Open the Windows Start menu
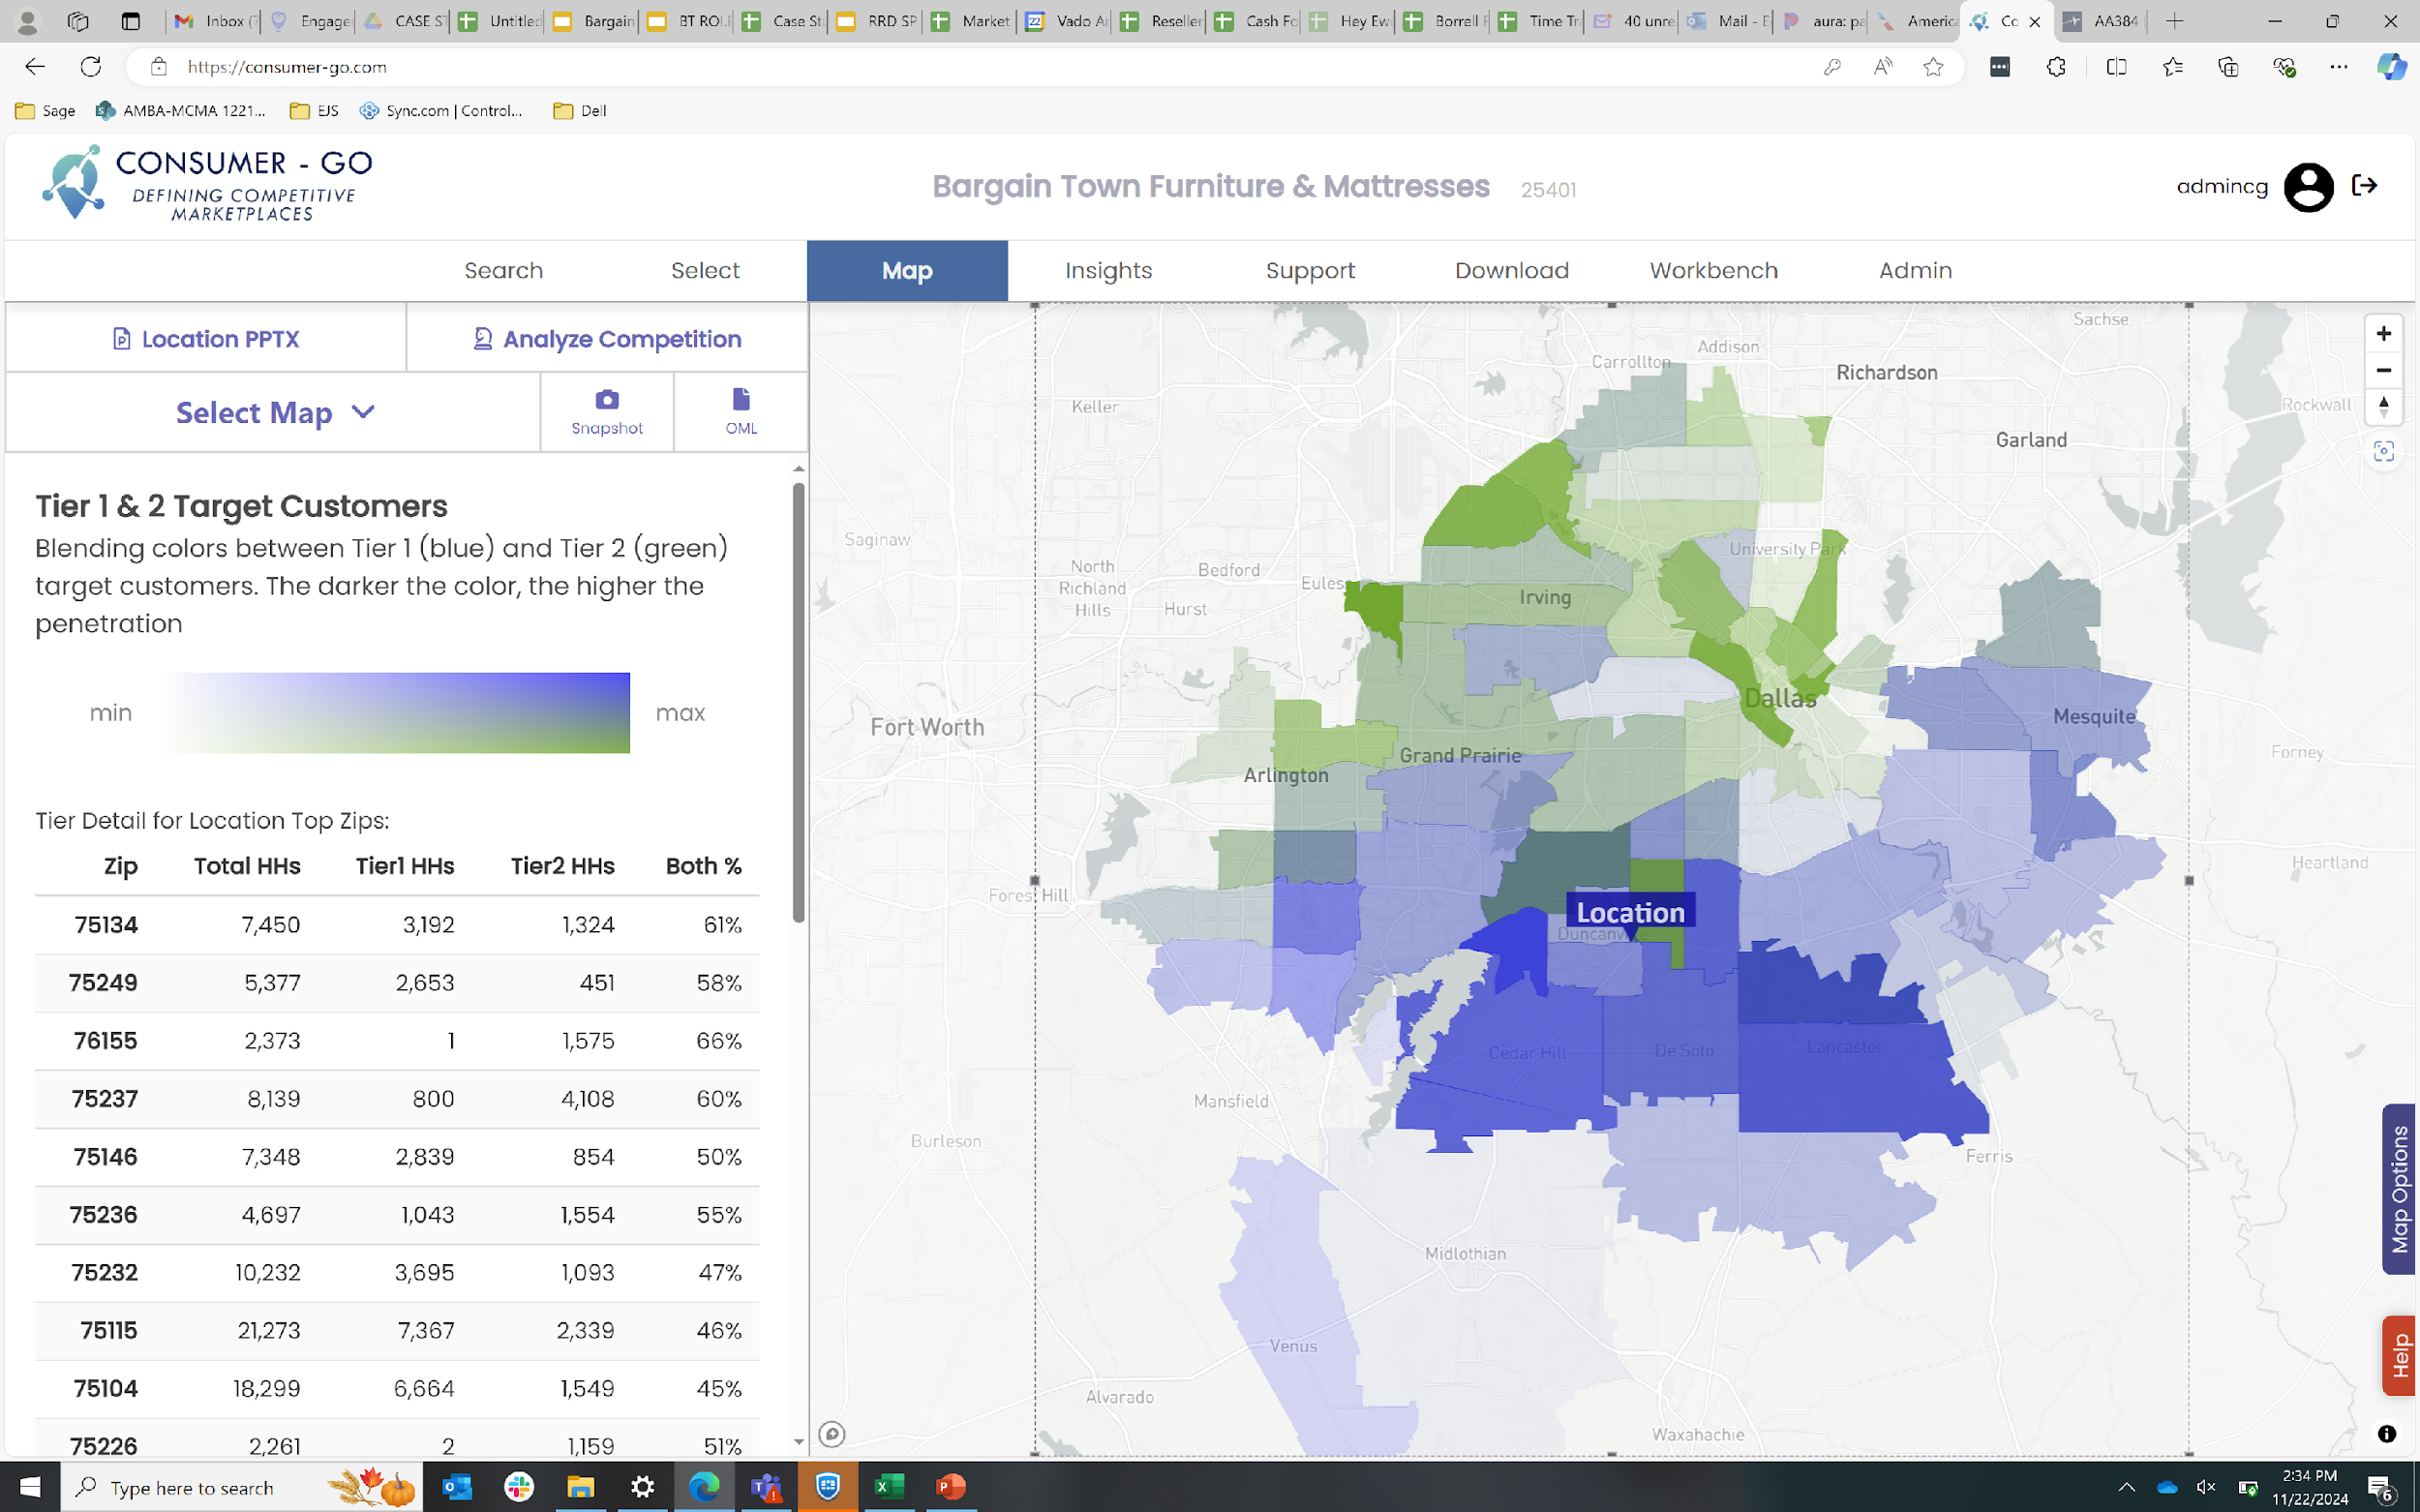 (x=30, y=1487)
